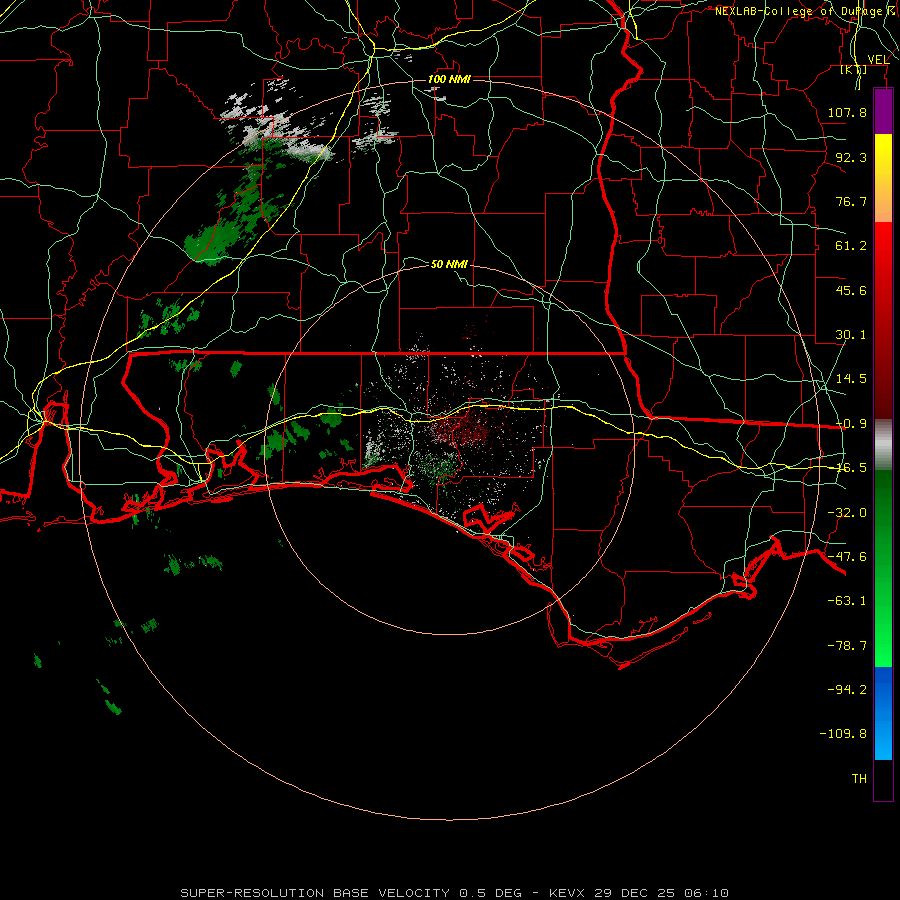Click the TH threshold label in legend

(859, 779)
